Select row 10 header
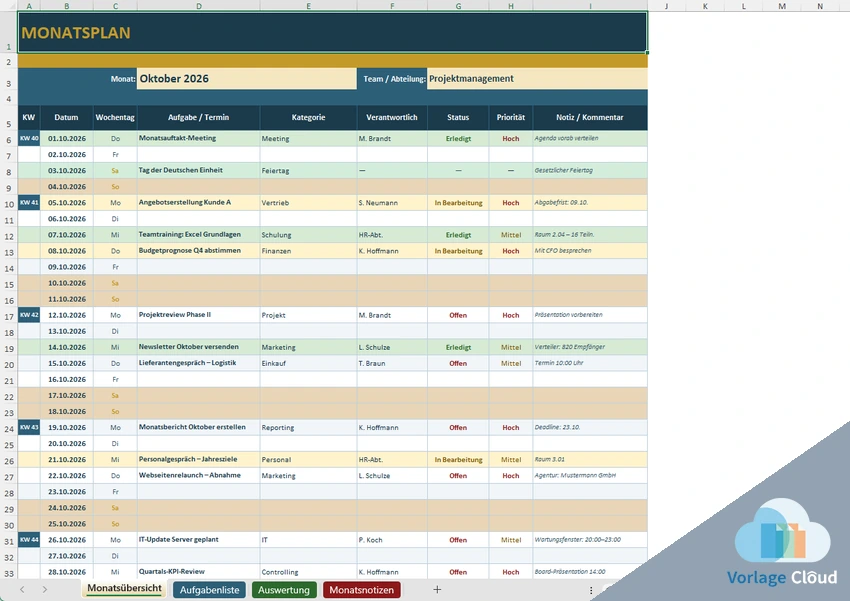 pyautogui.click(x=9, y=204)
